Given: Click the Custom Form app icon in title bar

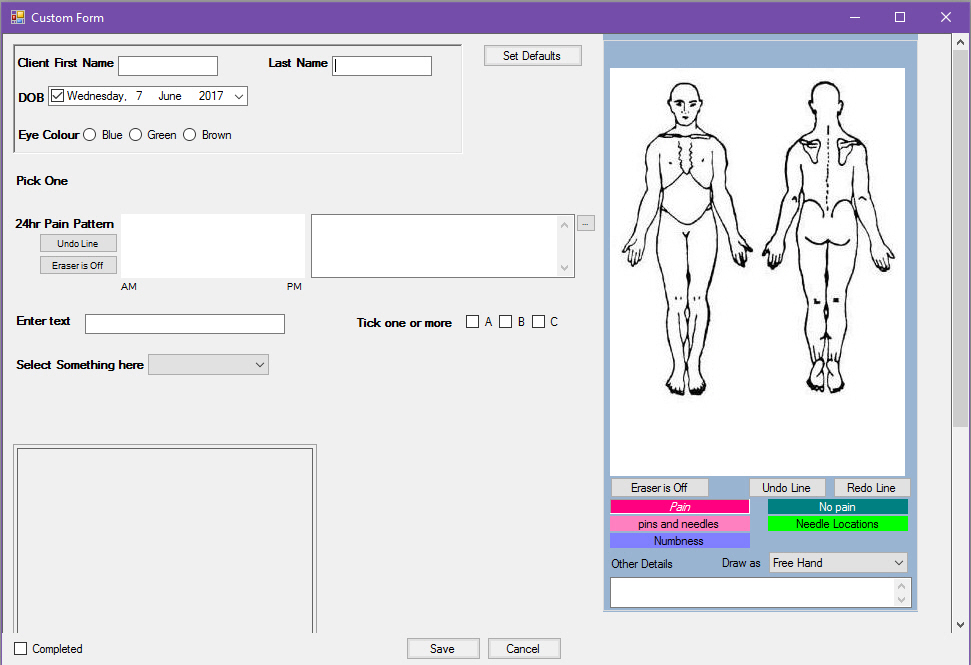Looking at the screenshot, I should [x=17, y=17].
